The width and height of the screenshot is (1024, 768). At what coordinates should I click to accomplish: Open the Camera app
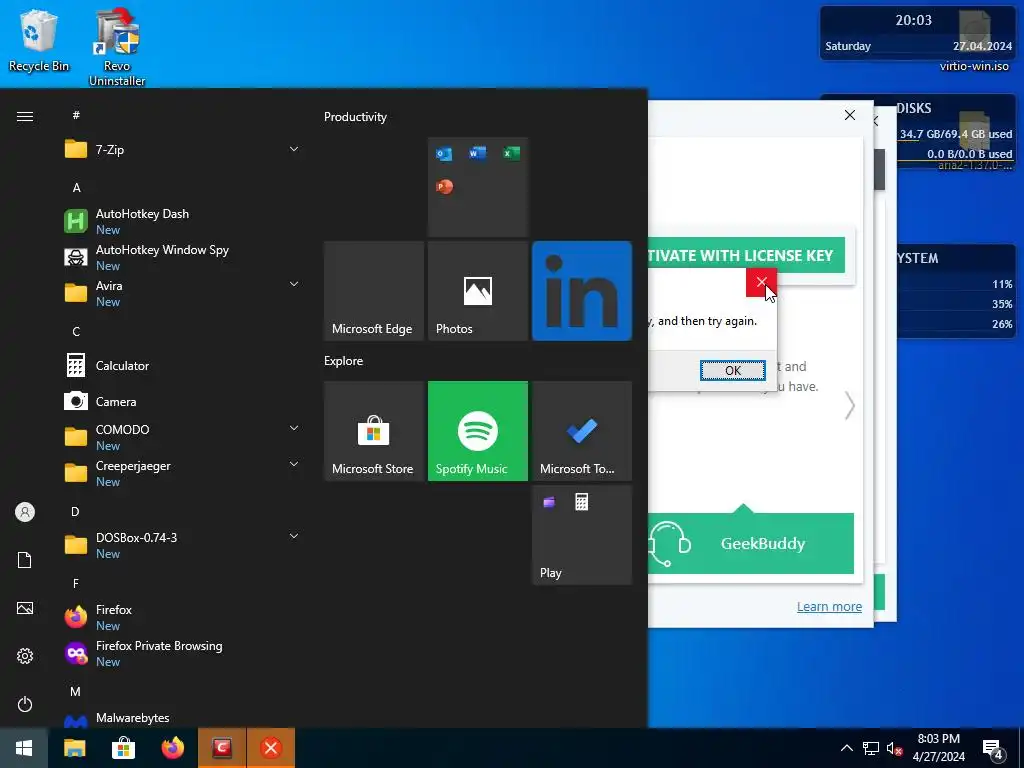pyautogui.click(x=182, y=402)
